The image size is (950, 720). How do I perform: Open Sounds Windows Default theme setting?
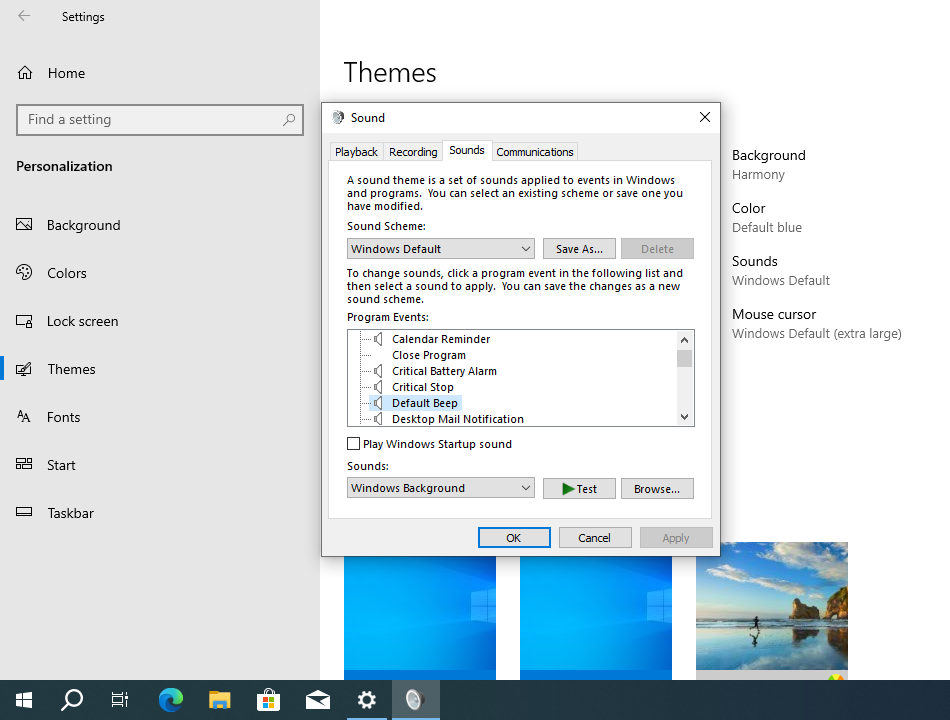pyautogui.click(x=780, y=270)
